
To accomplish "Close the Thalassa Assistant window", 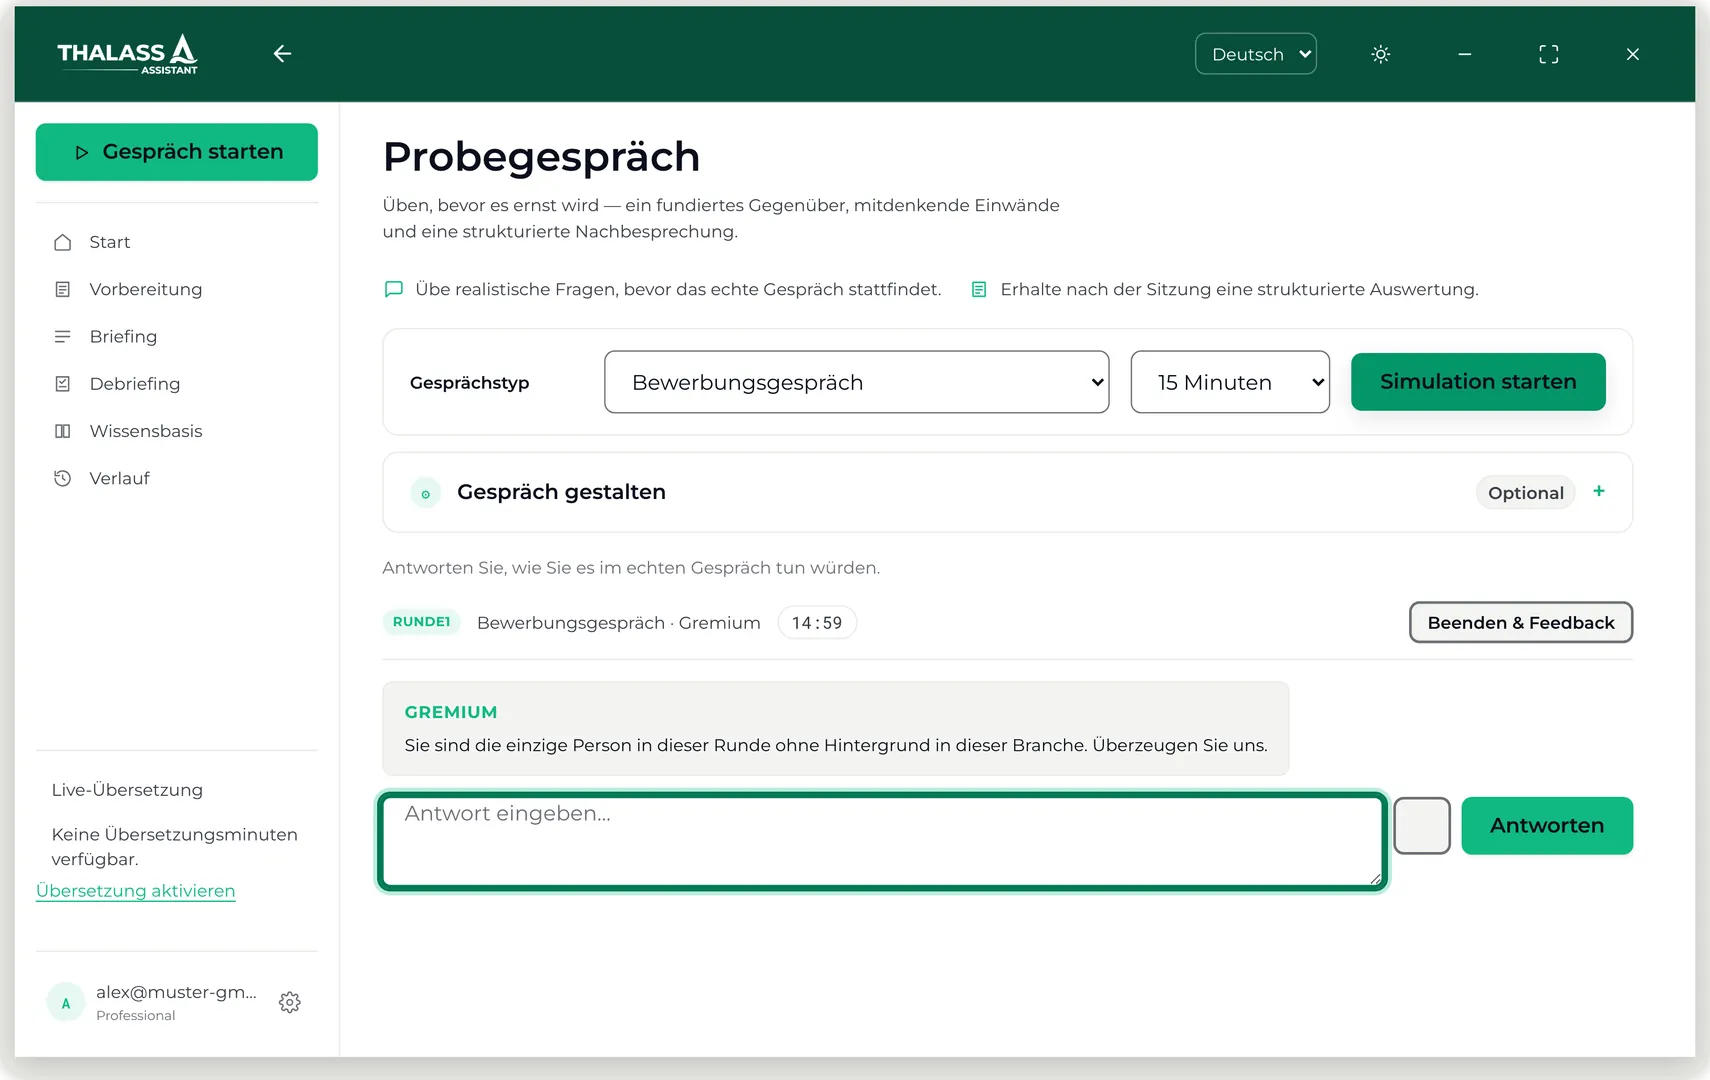I will click(1632, 54).
